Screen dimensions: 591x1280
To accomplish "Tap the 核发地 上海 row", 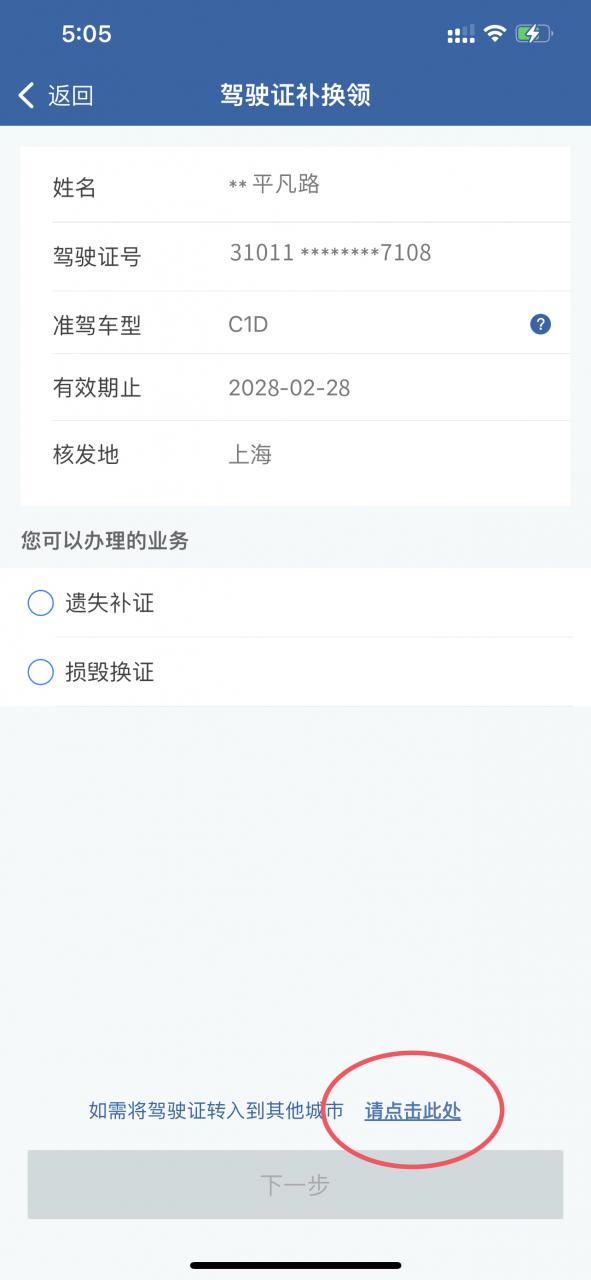I will click(x=249, y=455).
